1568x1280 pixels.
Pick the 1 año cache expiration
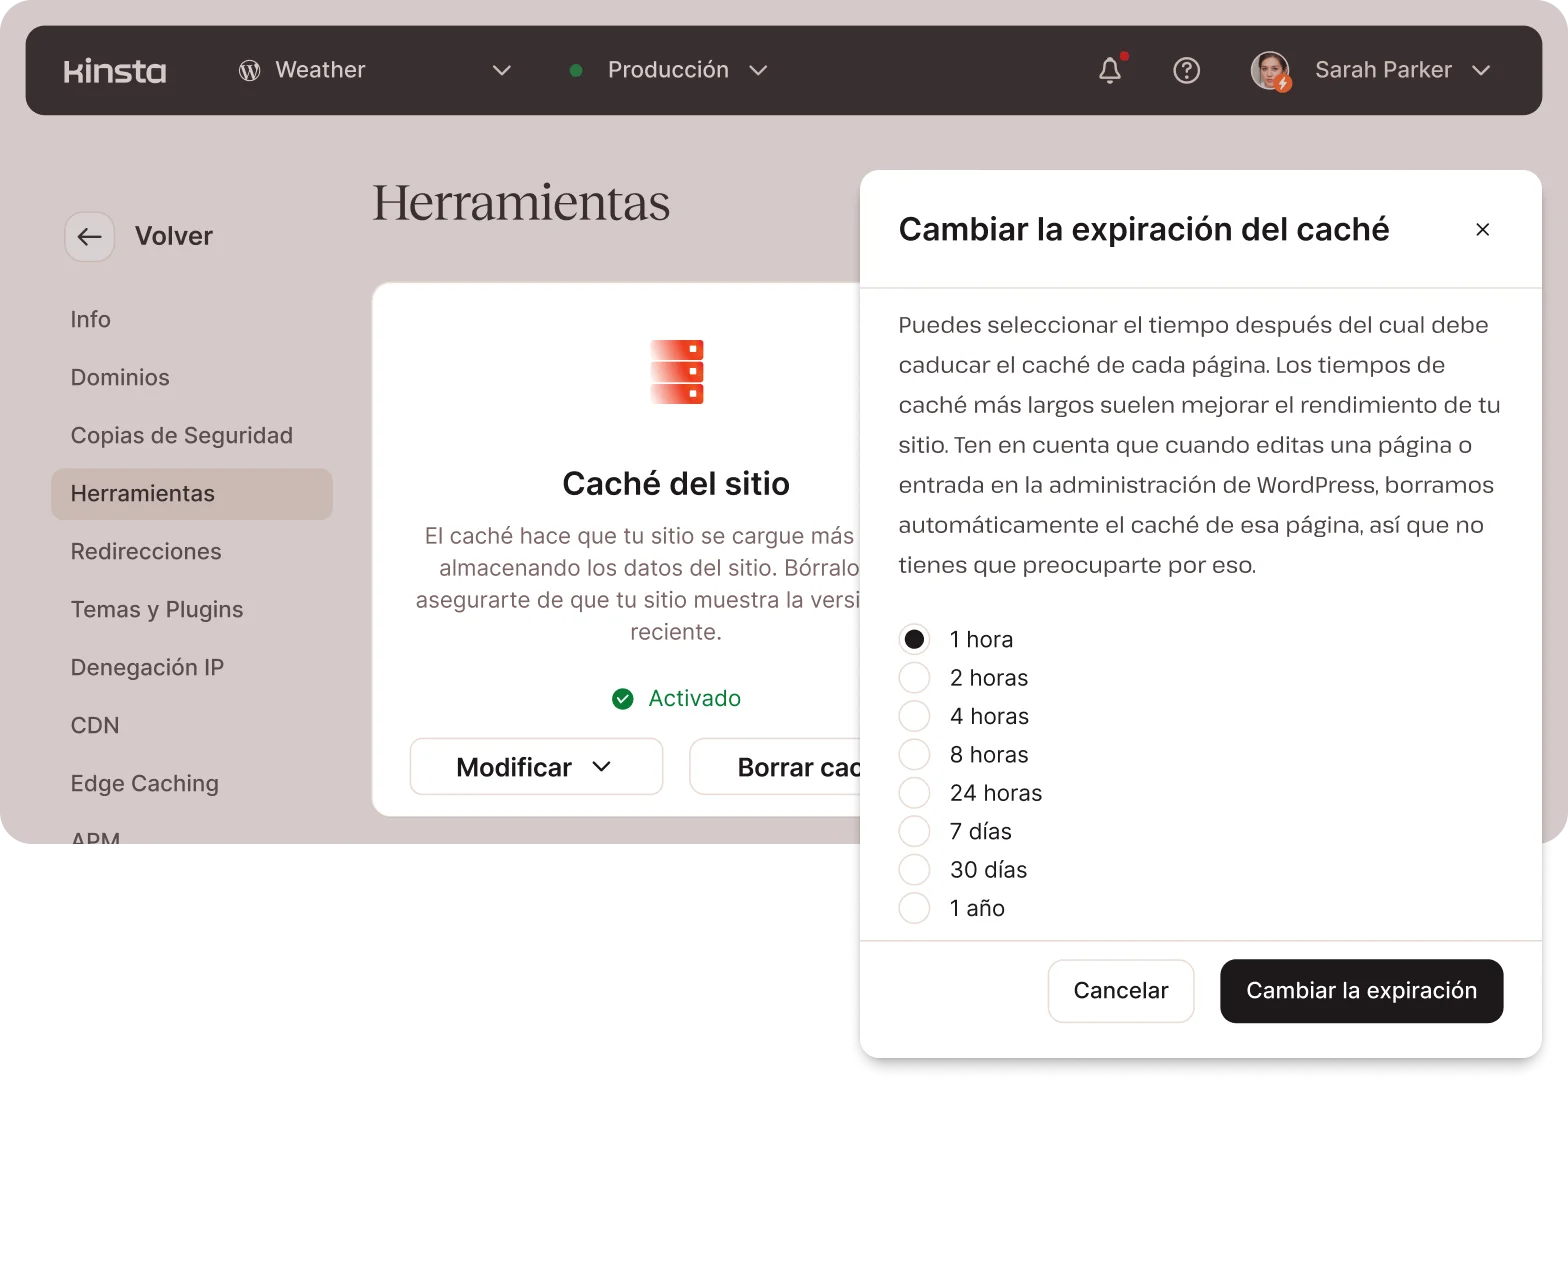tap(914, 908)
